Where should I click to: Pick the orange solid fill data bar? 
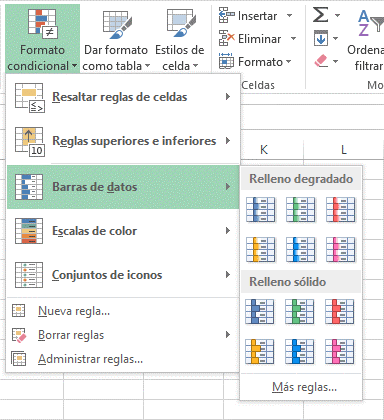pyautogui.click(x=260, y=351)
